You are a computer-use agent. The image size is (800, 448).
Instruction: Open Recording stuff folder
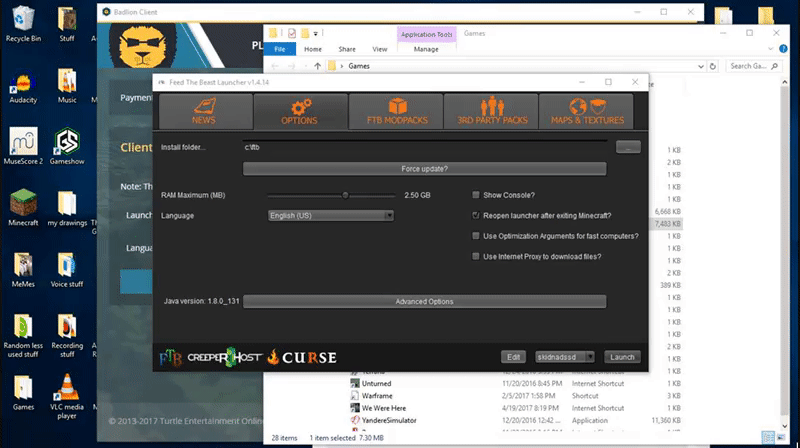(67, 336)
